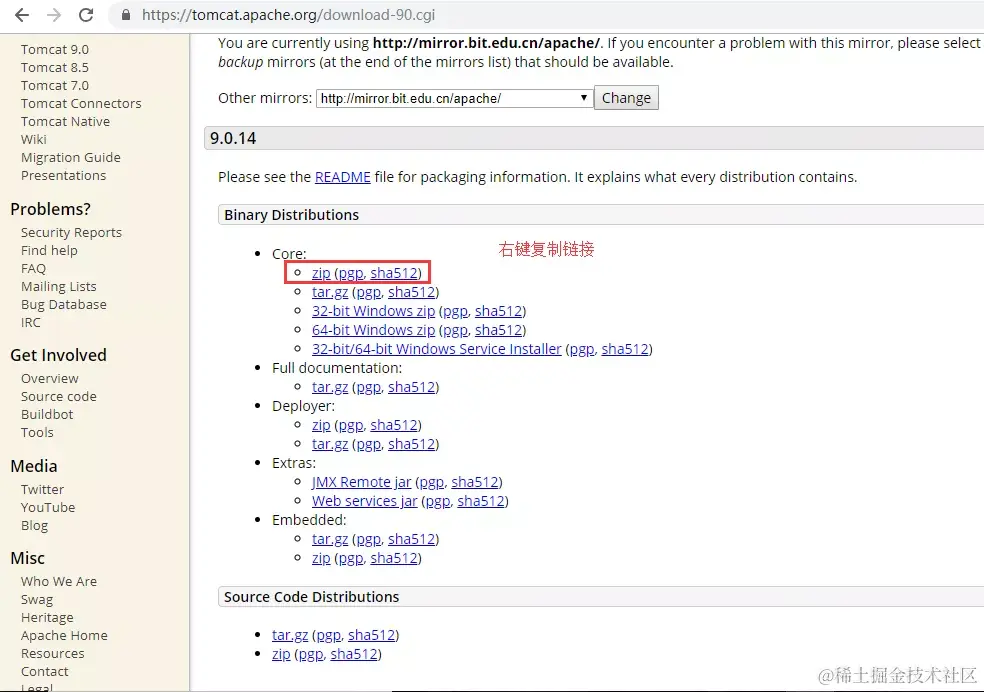Image resolution: width=984 pixels, height=692 pixels.
Task: Open Tools sidebar link
Action: tap(37, 433)
